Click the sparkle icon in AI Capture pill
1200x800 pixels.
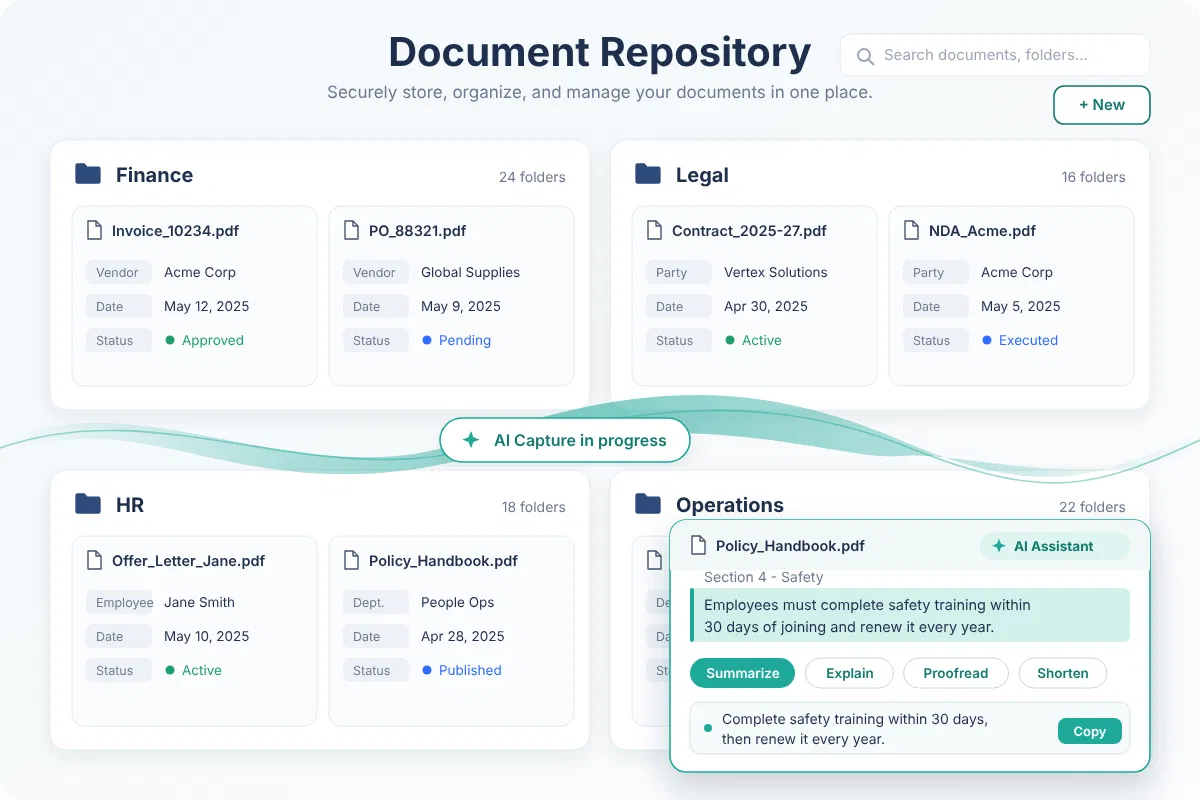click(x=470, y=440)
